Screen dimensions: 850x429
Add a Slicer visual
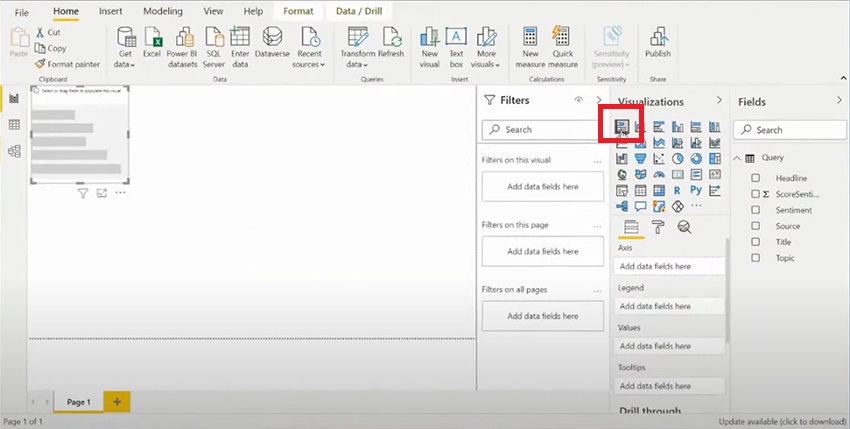point(622,190)
